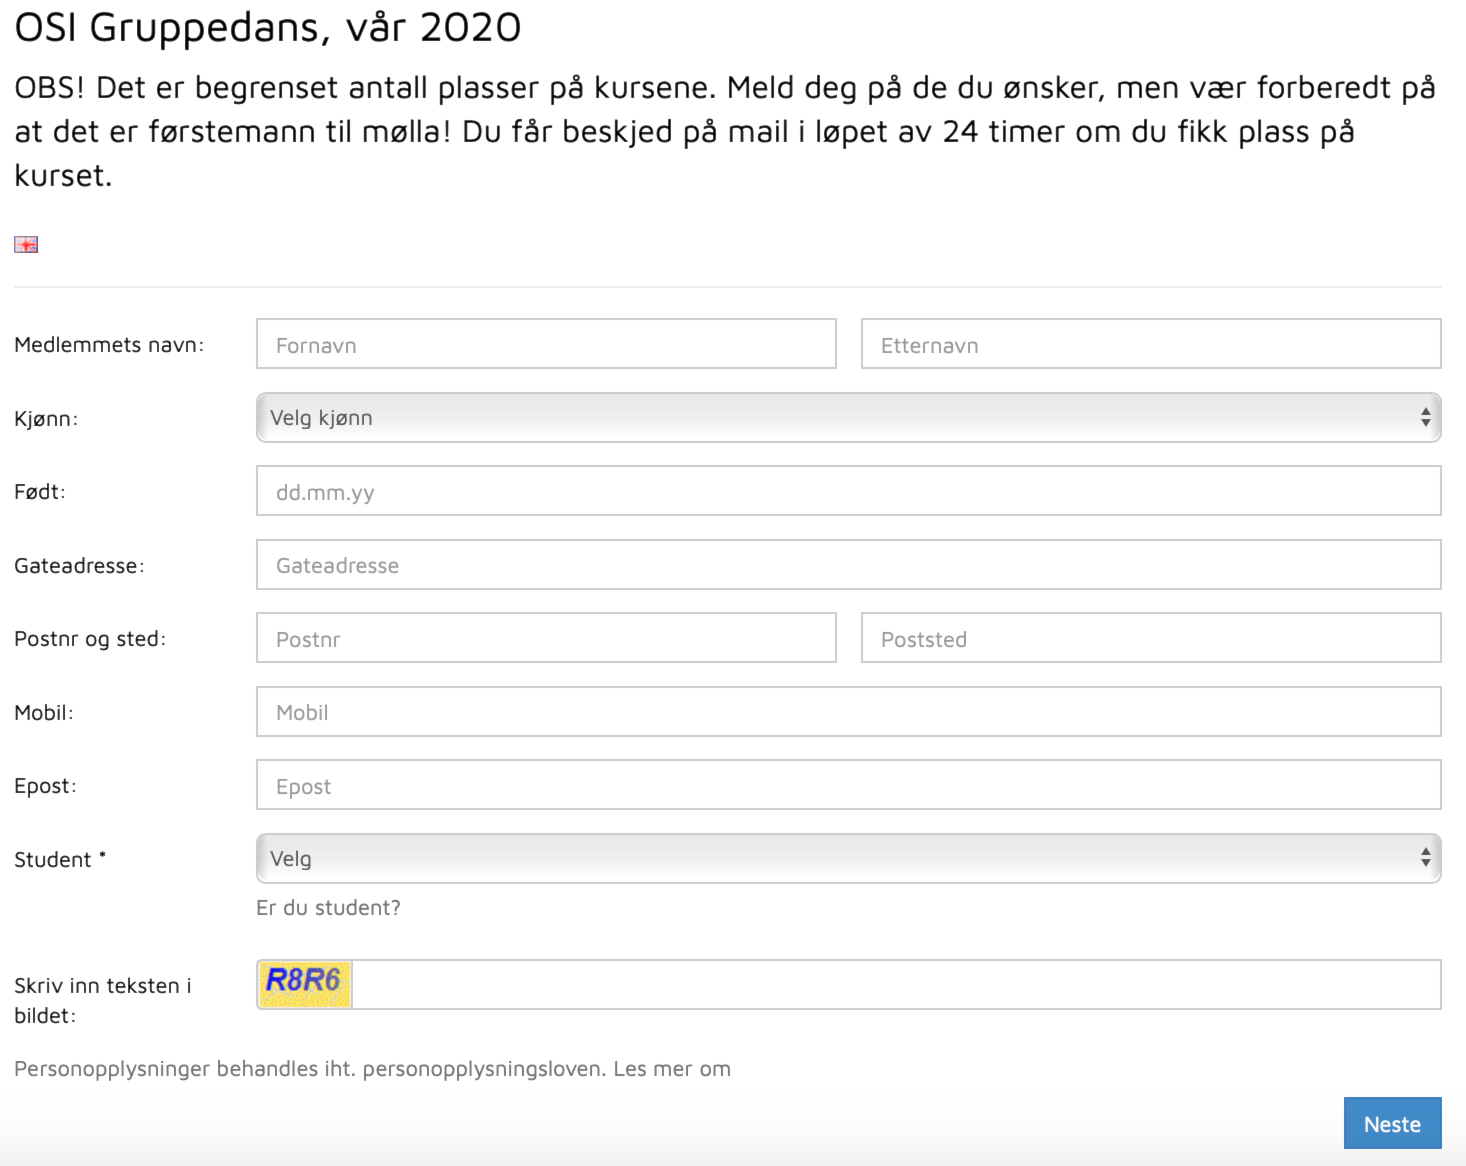Click the dd.mm.yy birth date field
The image size is (1466, 1166).
(x=848, y=491)
